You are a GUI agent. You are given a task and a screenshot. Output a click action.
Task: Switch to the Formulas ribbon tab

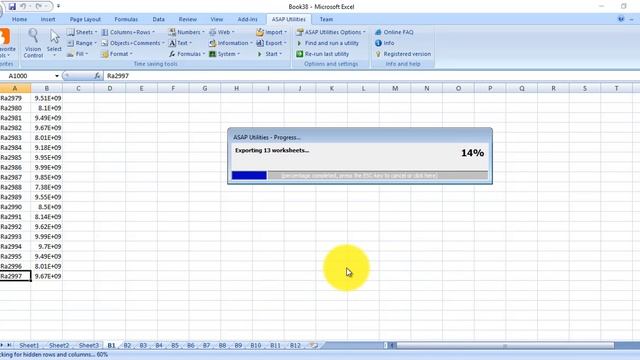pos(126,19)
